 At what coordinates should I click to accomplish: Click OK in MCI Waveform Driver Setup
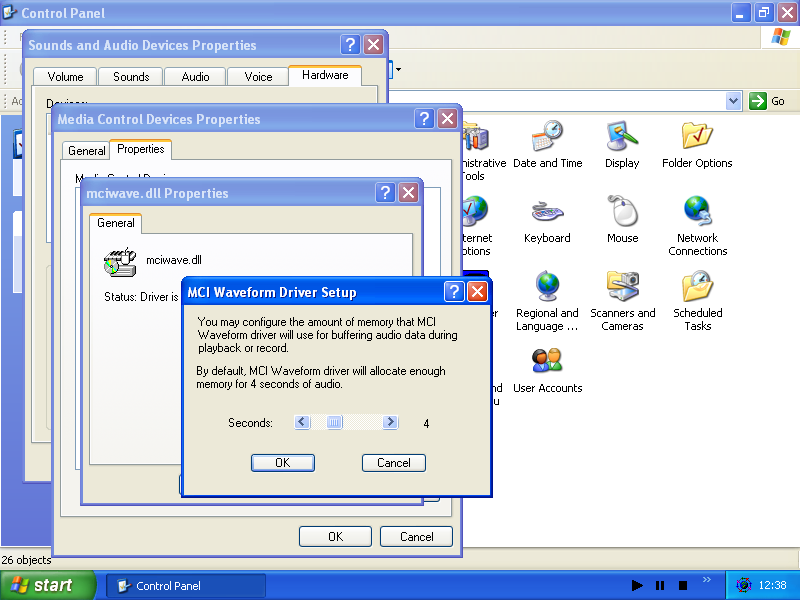click(x=282, y=463)
